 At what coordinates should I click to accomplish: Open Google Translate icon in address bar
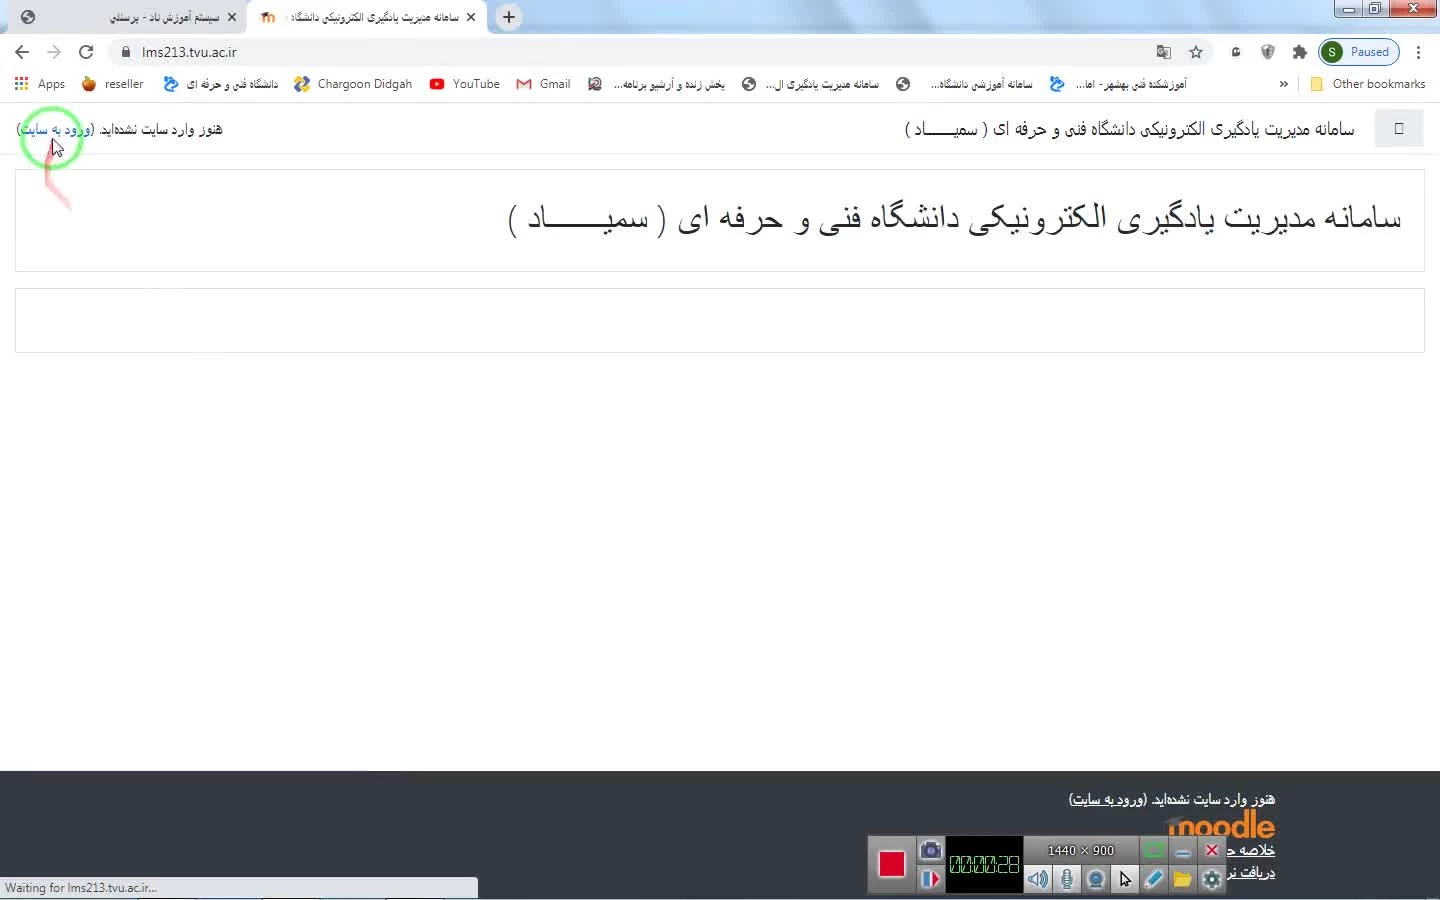coord(1164,52)
